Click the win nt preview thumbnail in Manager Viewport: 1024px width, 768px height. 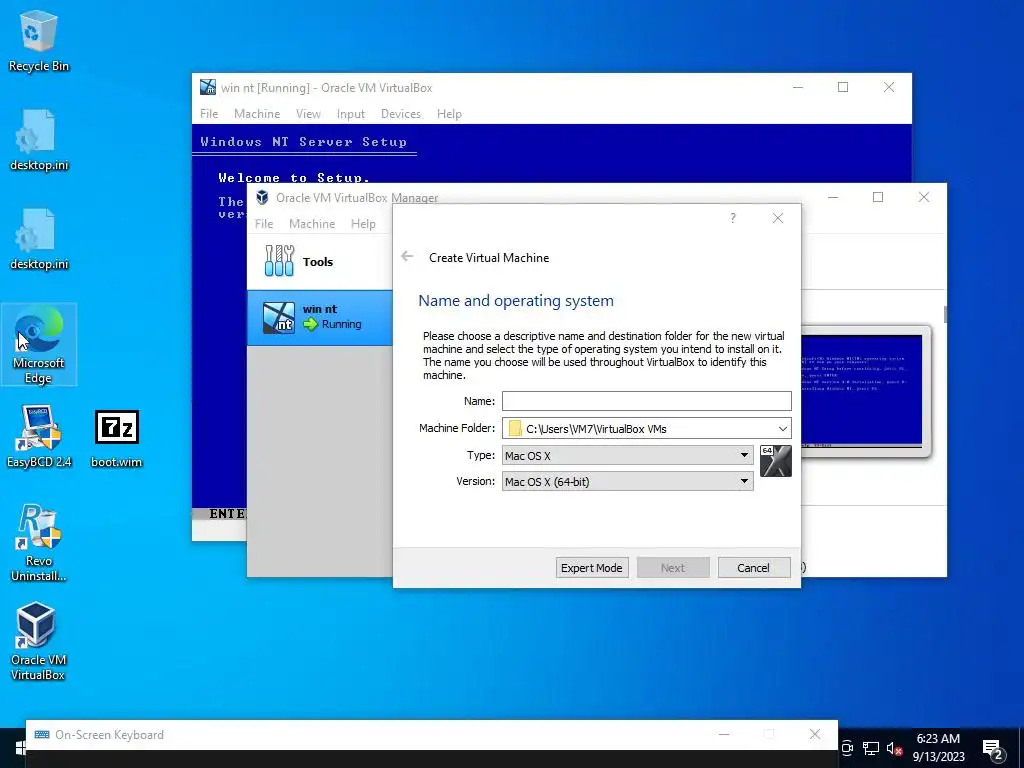[x=863, y=391]
